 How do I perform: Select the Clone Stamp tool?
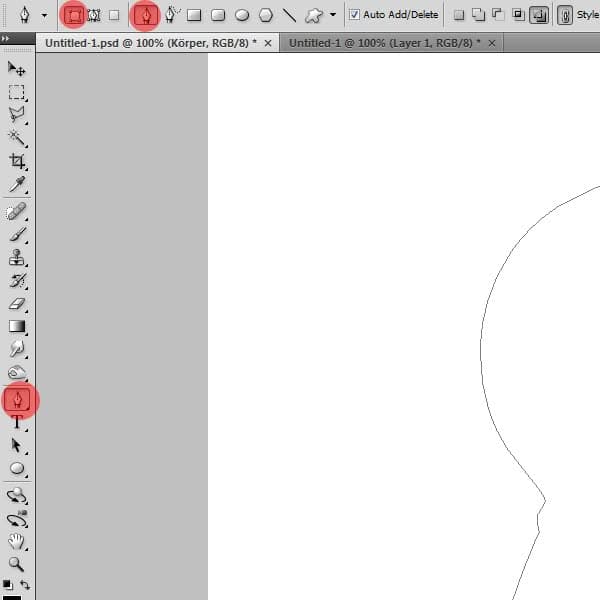[16, 258]
